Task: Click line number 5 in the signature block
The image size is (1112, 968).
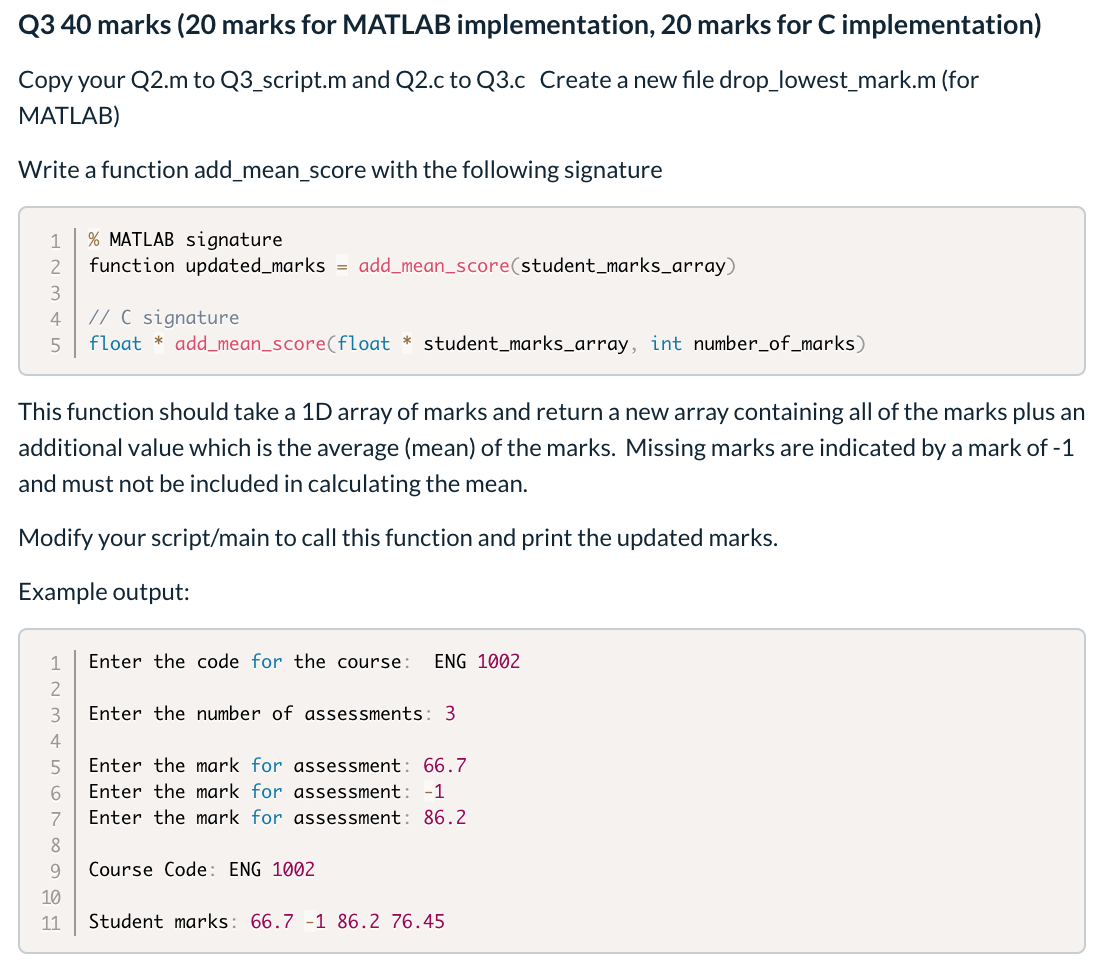Action: coord(55,343)
